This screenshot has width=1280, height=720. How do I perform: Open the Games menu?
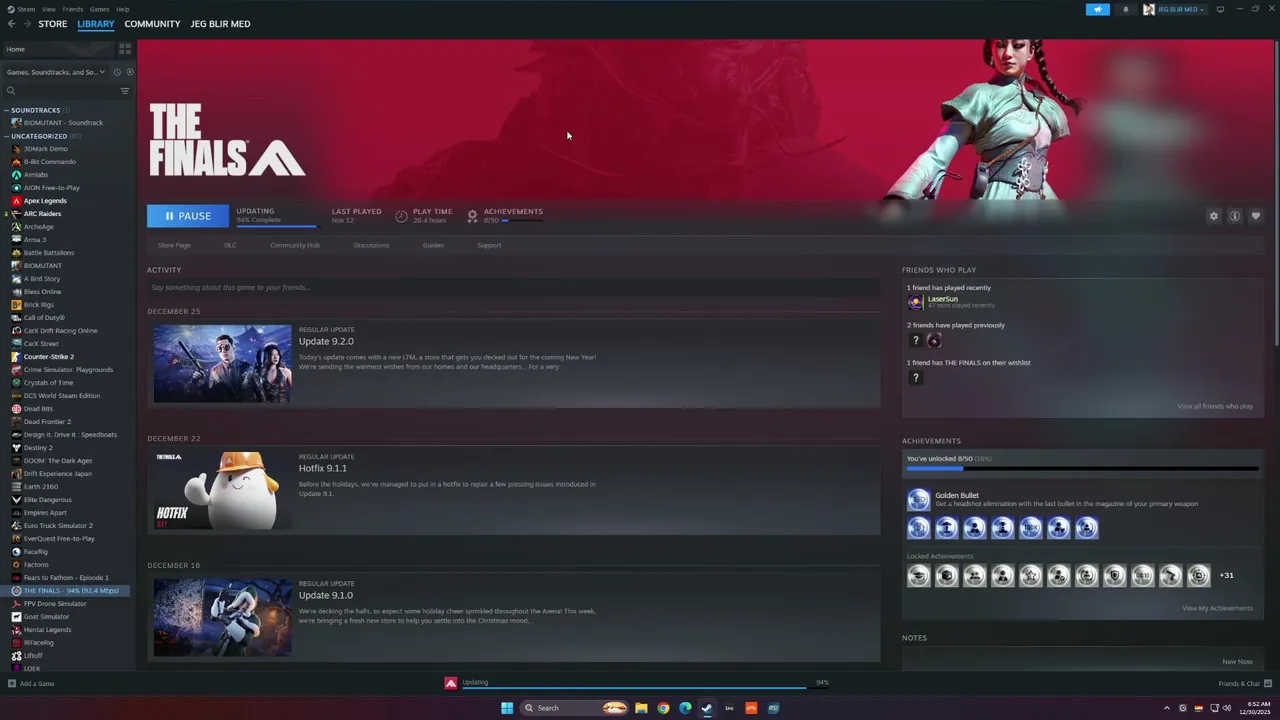click(x=99, y=9)
